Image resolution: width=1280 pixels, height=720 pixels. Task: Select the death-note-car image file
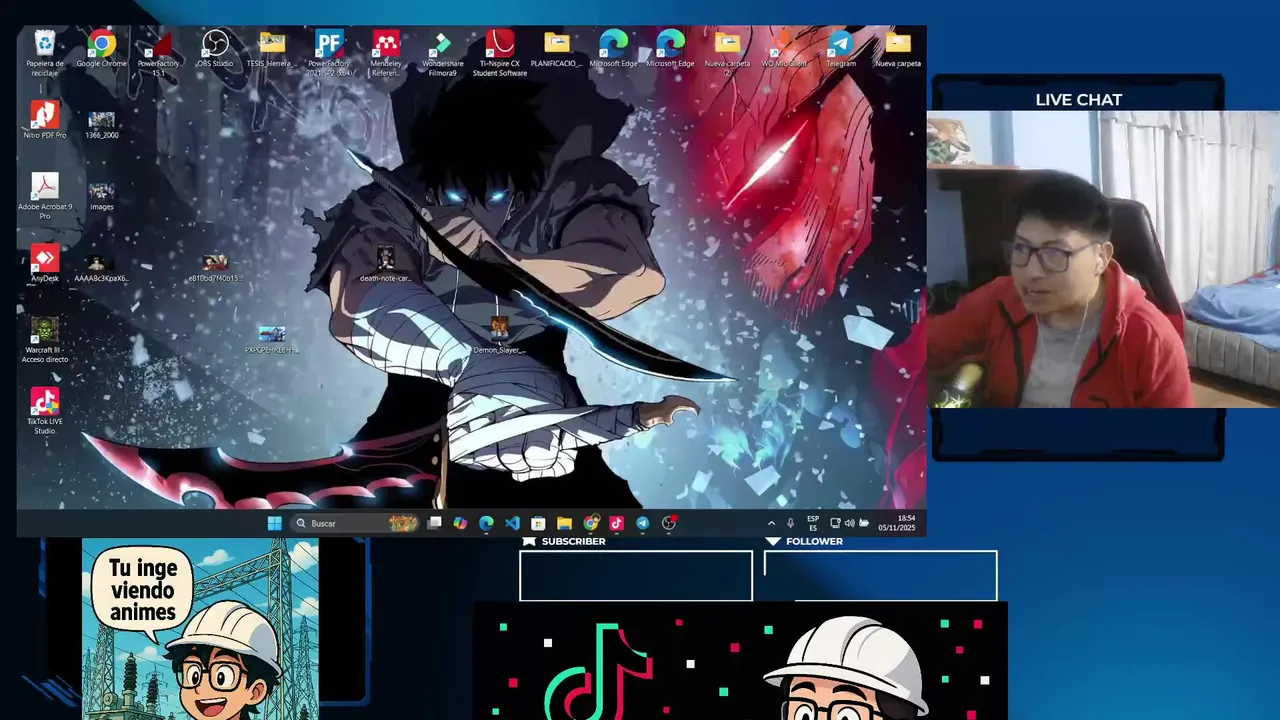point(385,265)
